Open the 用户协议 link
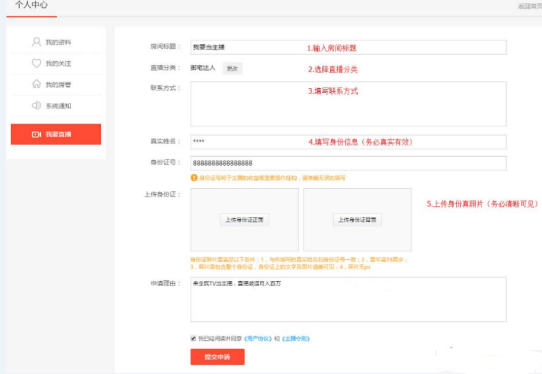 tap(258, 339)
